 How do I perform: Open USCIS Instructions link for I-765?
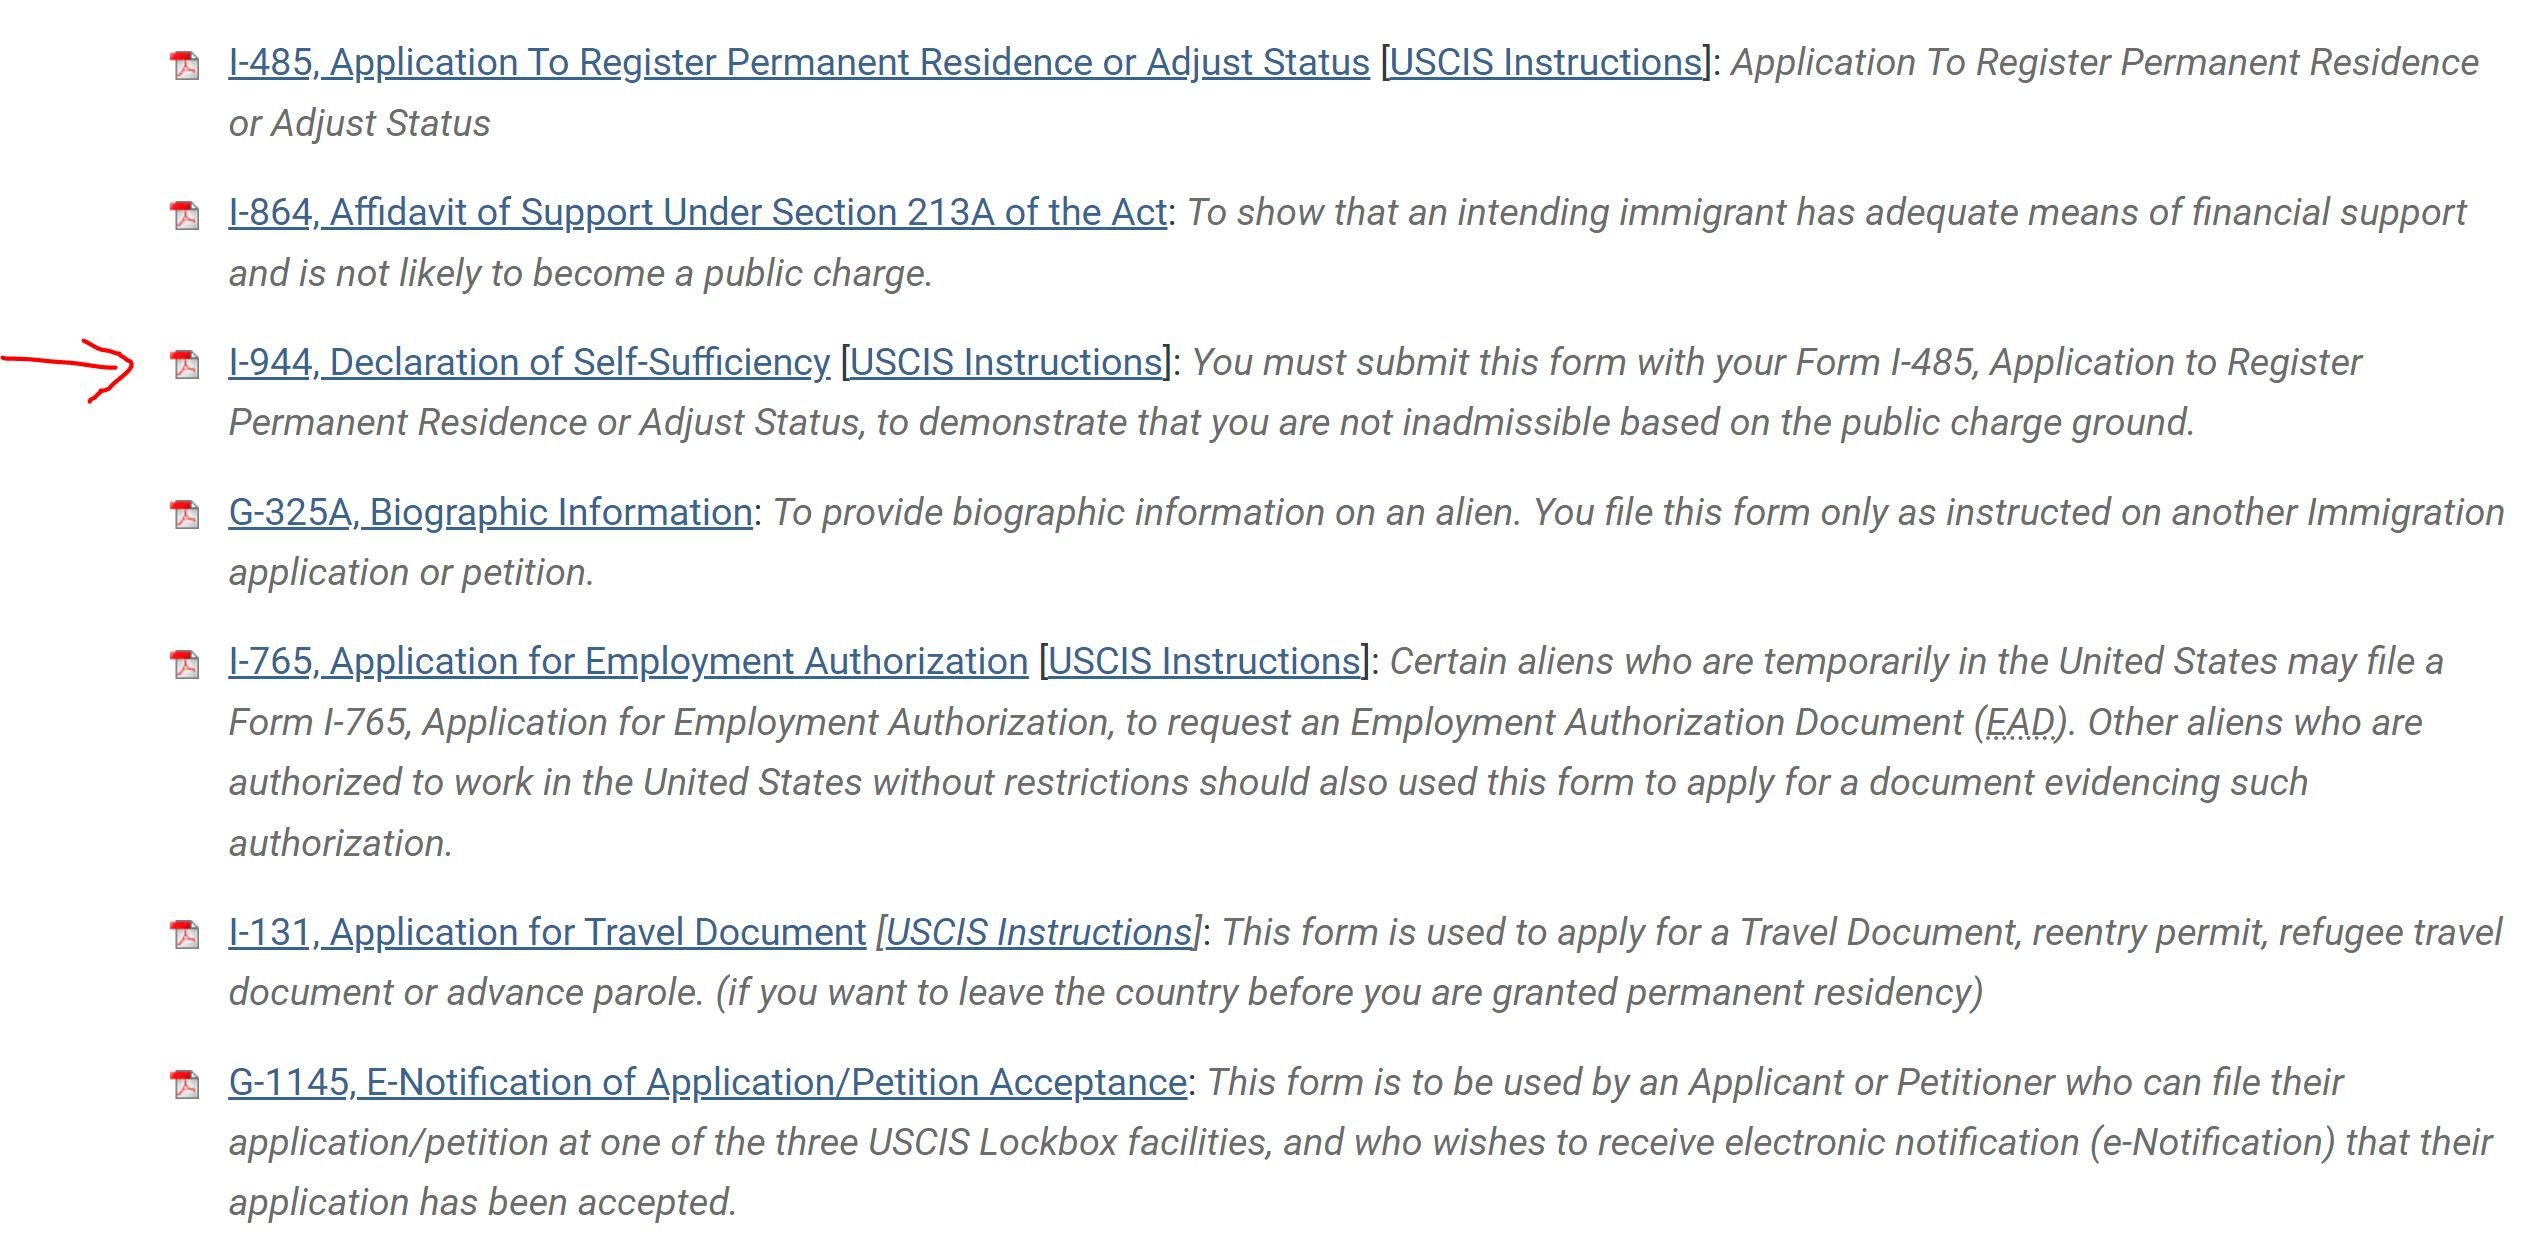pyautogui.click(x=1205, y=661)
